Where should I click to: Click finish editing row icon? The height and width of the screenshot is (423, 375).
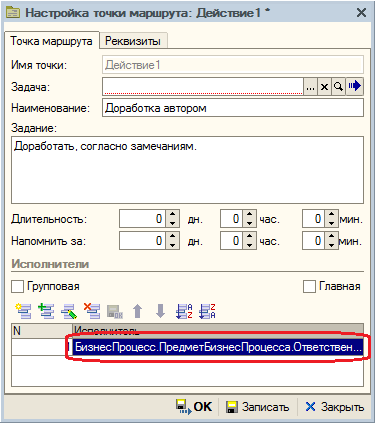point(115,311)
